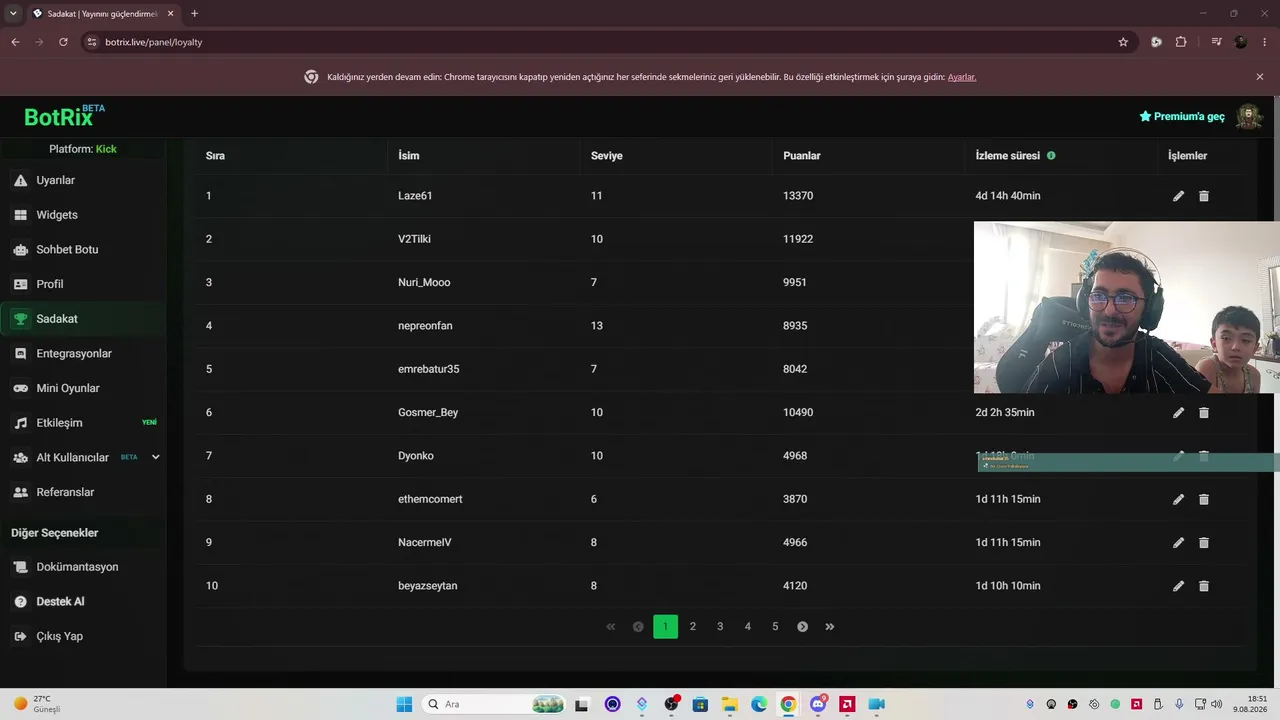Open Chrome tab search dropdown

pyautogui.click(x=13, y=13)
